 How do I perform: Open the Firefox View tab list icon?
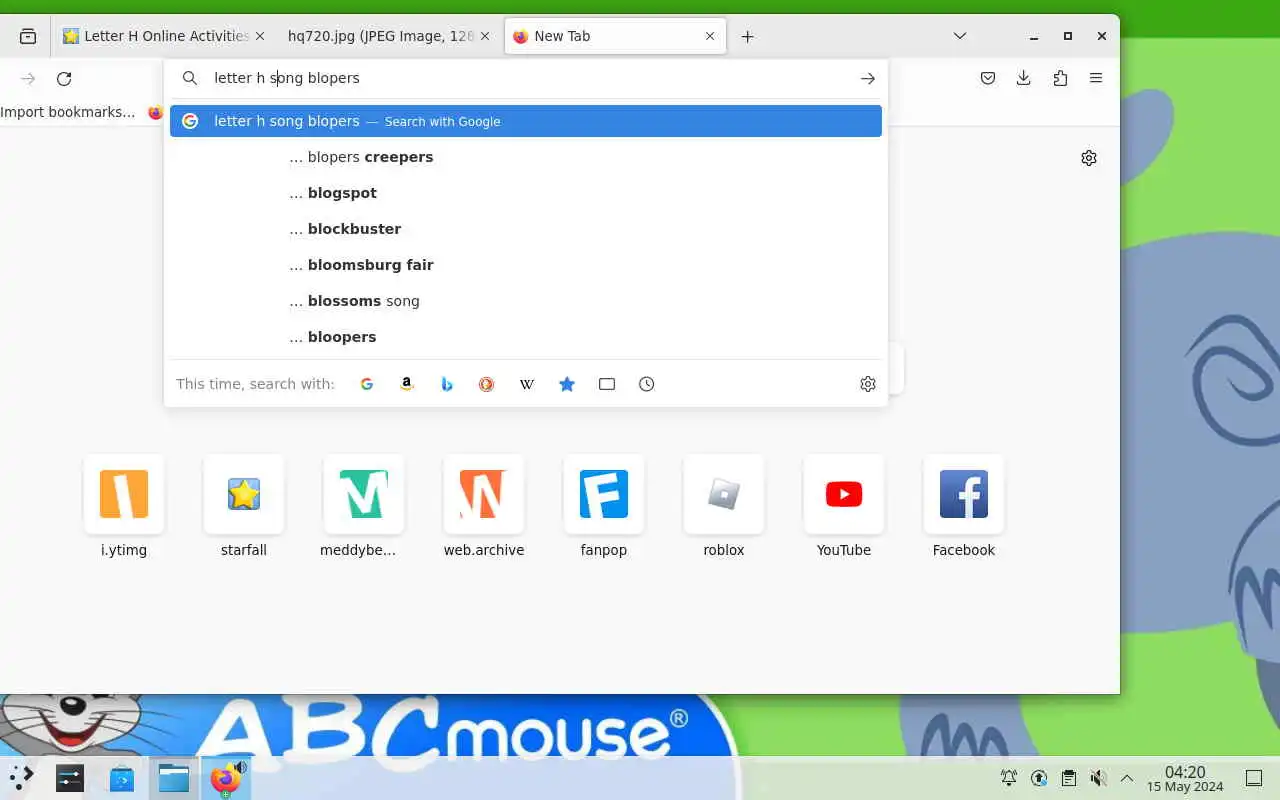pos(28,36)
